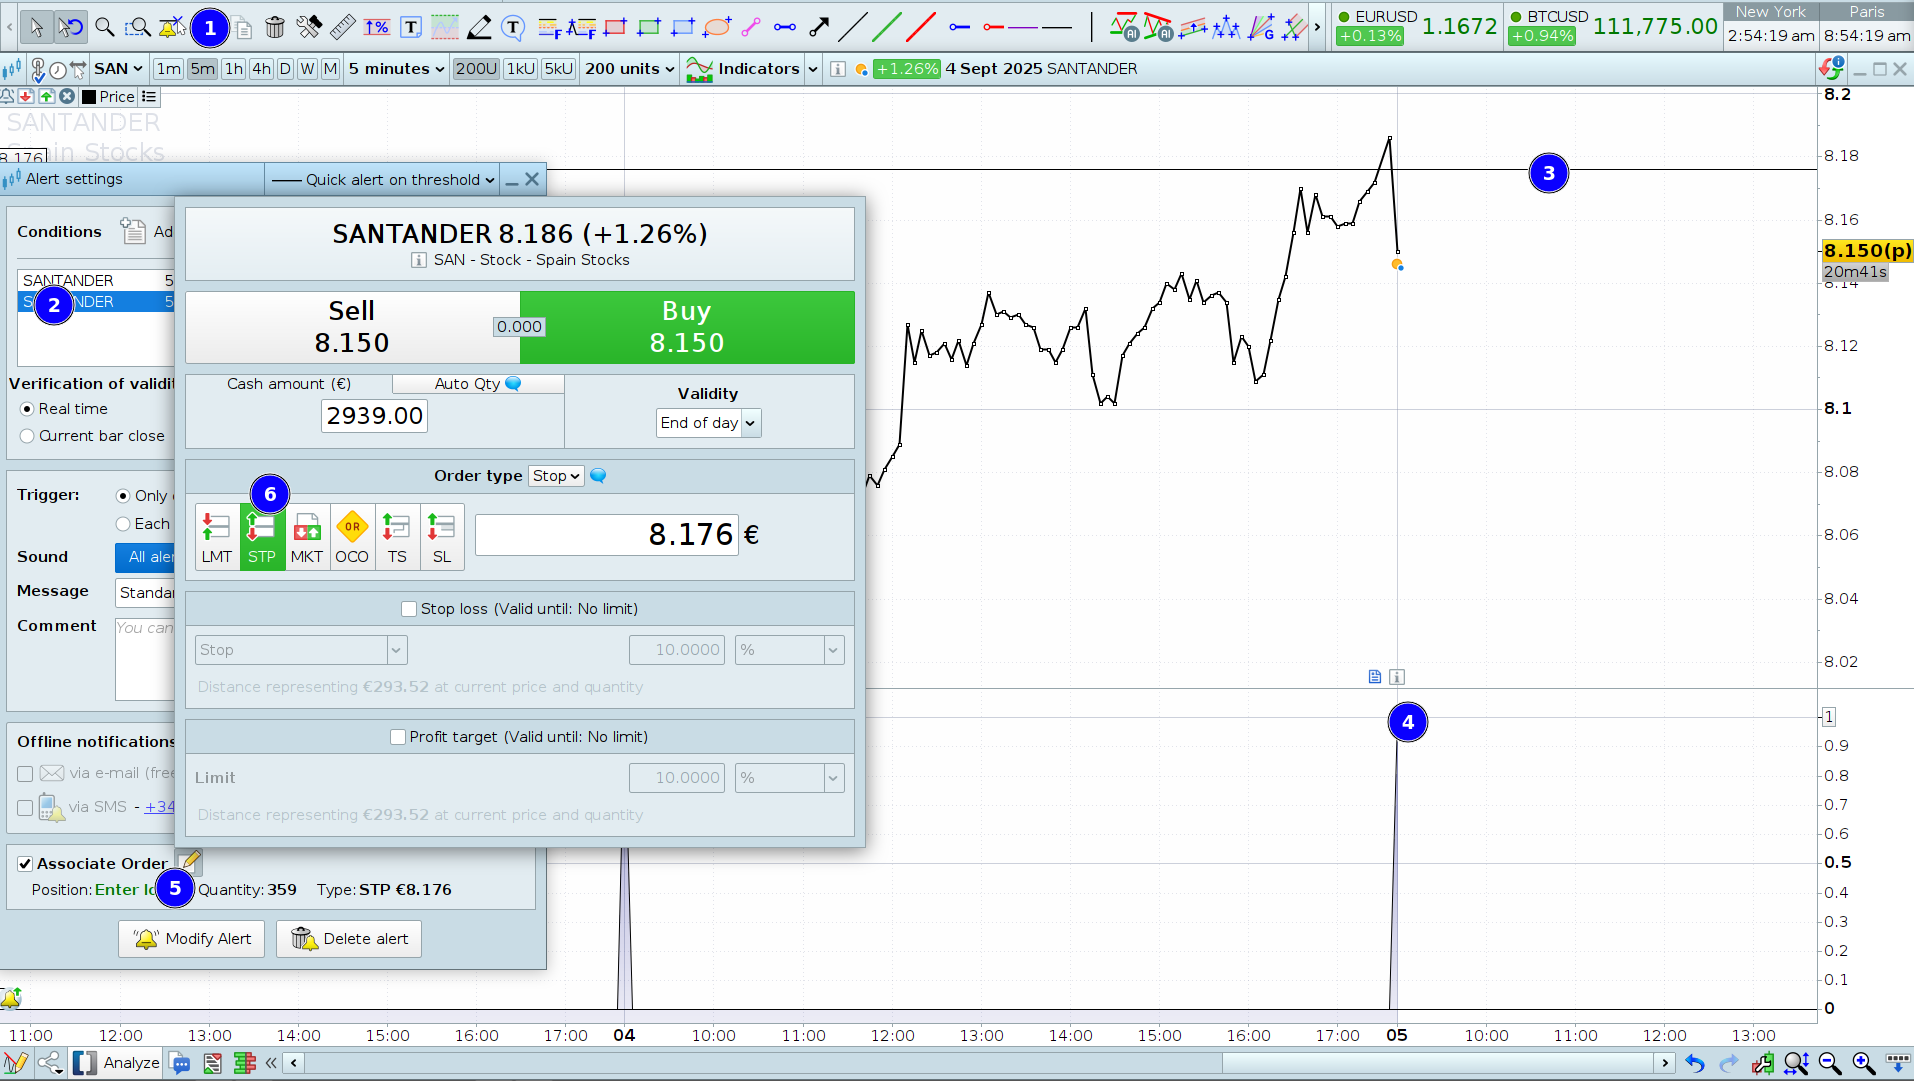Viewport: 1914px width, 1081px height.
Task: Click the horizontal chart scrollbar thumb
Action: click(1437, 1063)
